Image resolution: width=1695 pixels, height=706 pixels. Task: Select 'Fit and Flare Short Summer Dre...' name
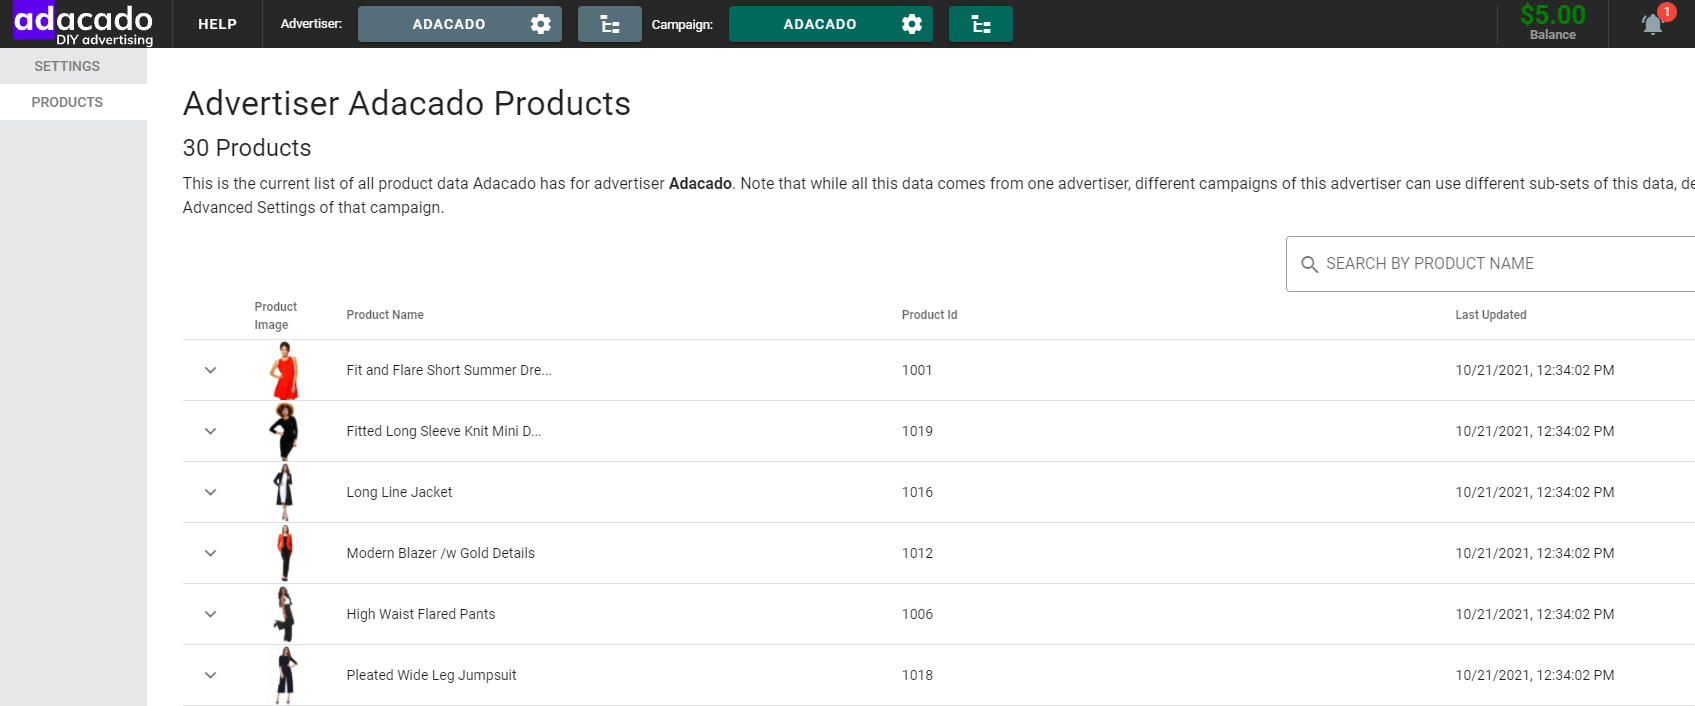pos(449,370)
